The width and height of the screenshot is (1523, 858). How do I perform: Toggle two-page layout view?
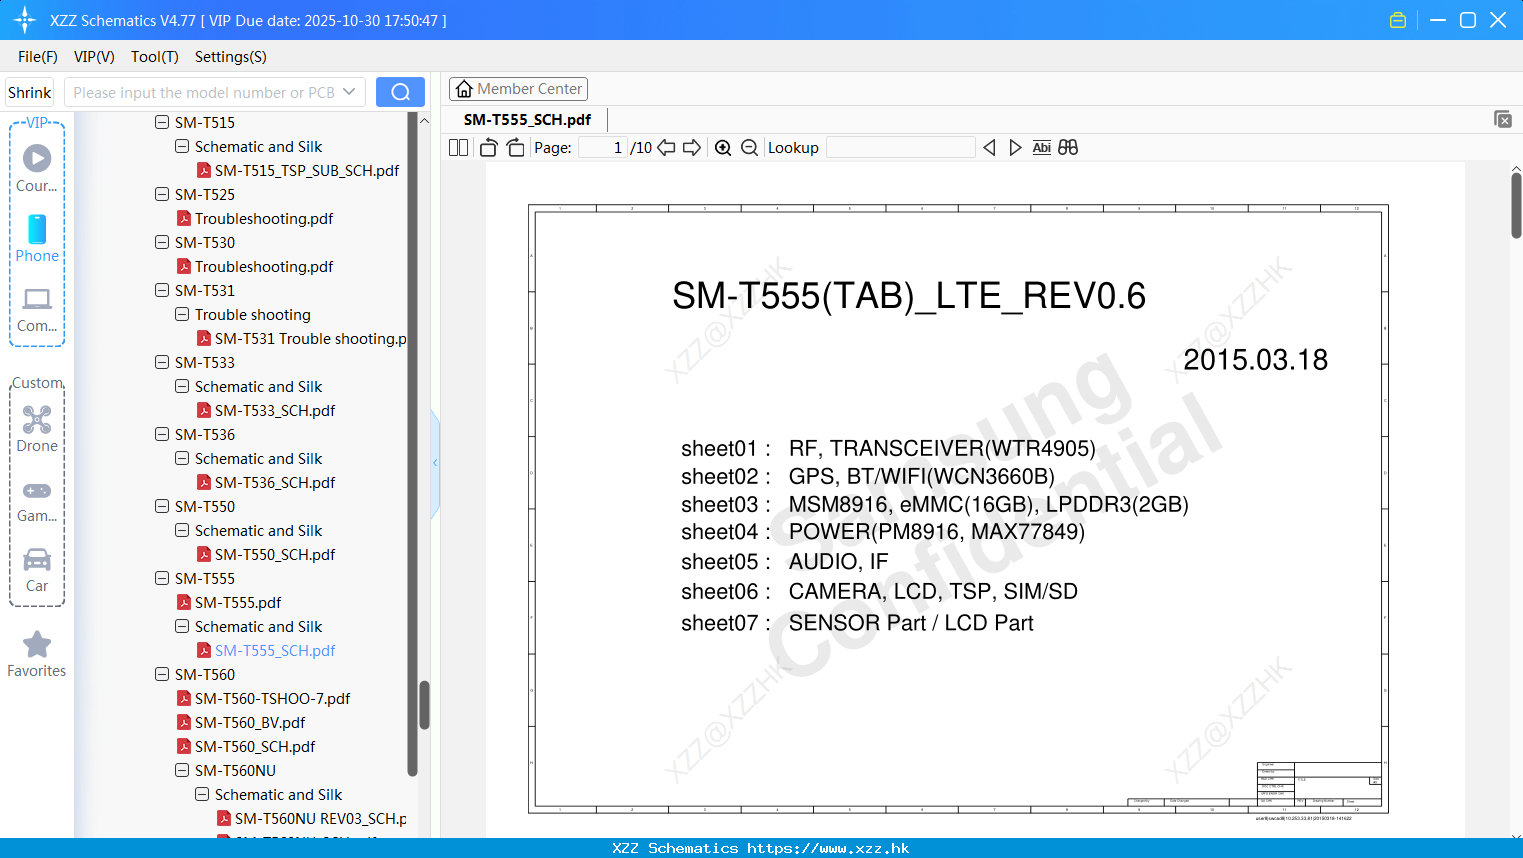(459, 147)
